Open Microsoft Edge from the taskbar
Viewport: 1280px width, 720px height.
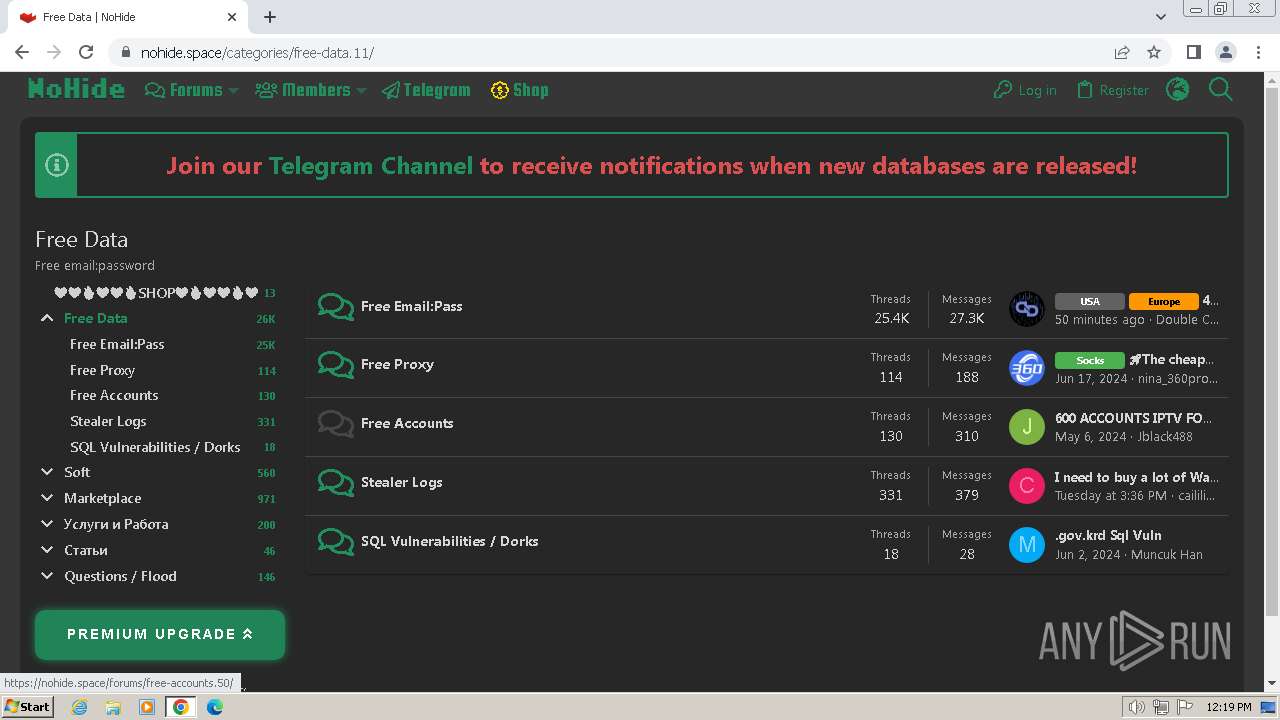(215, 707)
